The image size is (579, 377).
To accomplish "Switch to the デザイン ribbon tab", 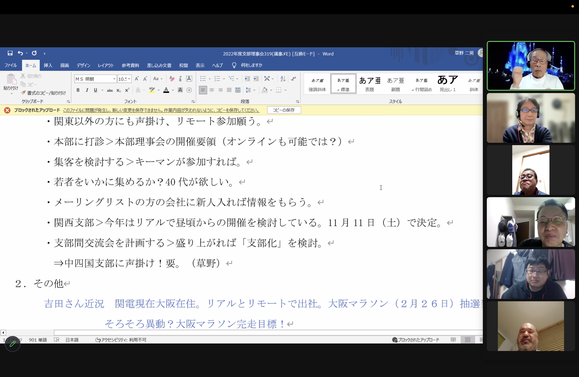I will [x=83, y=65].
